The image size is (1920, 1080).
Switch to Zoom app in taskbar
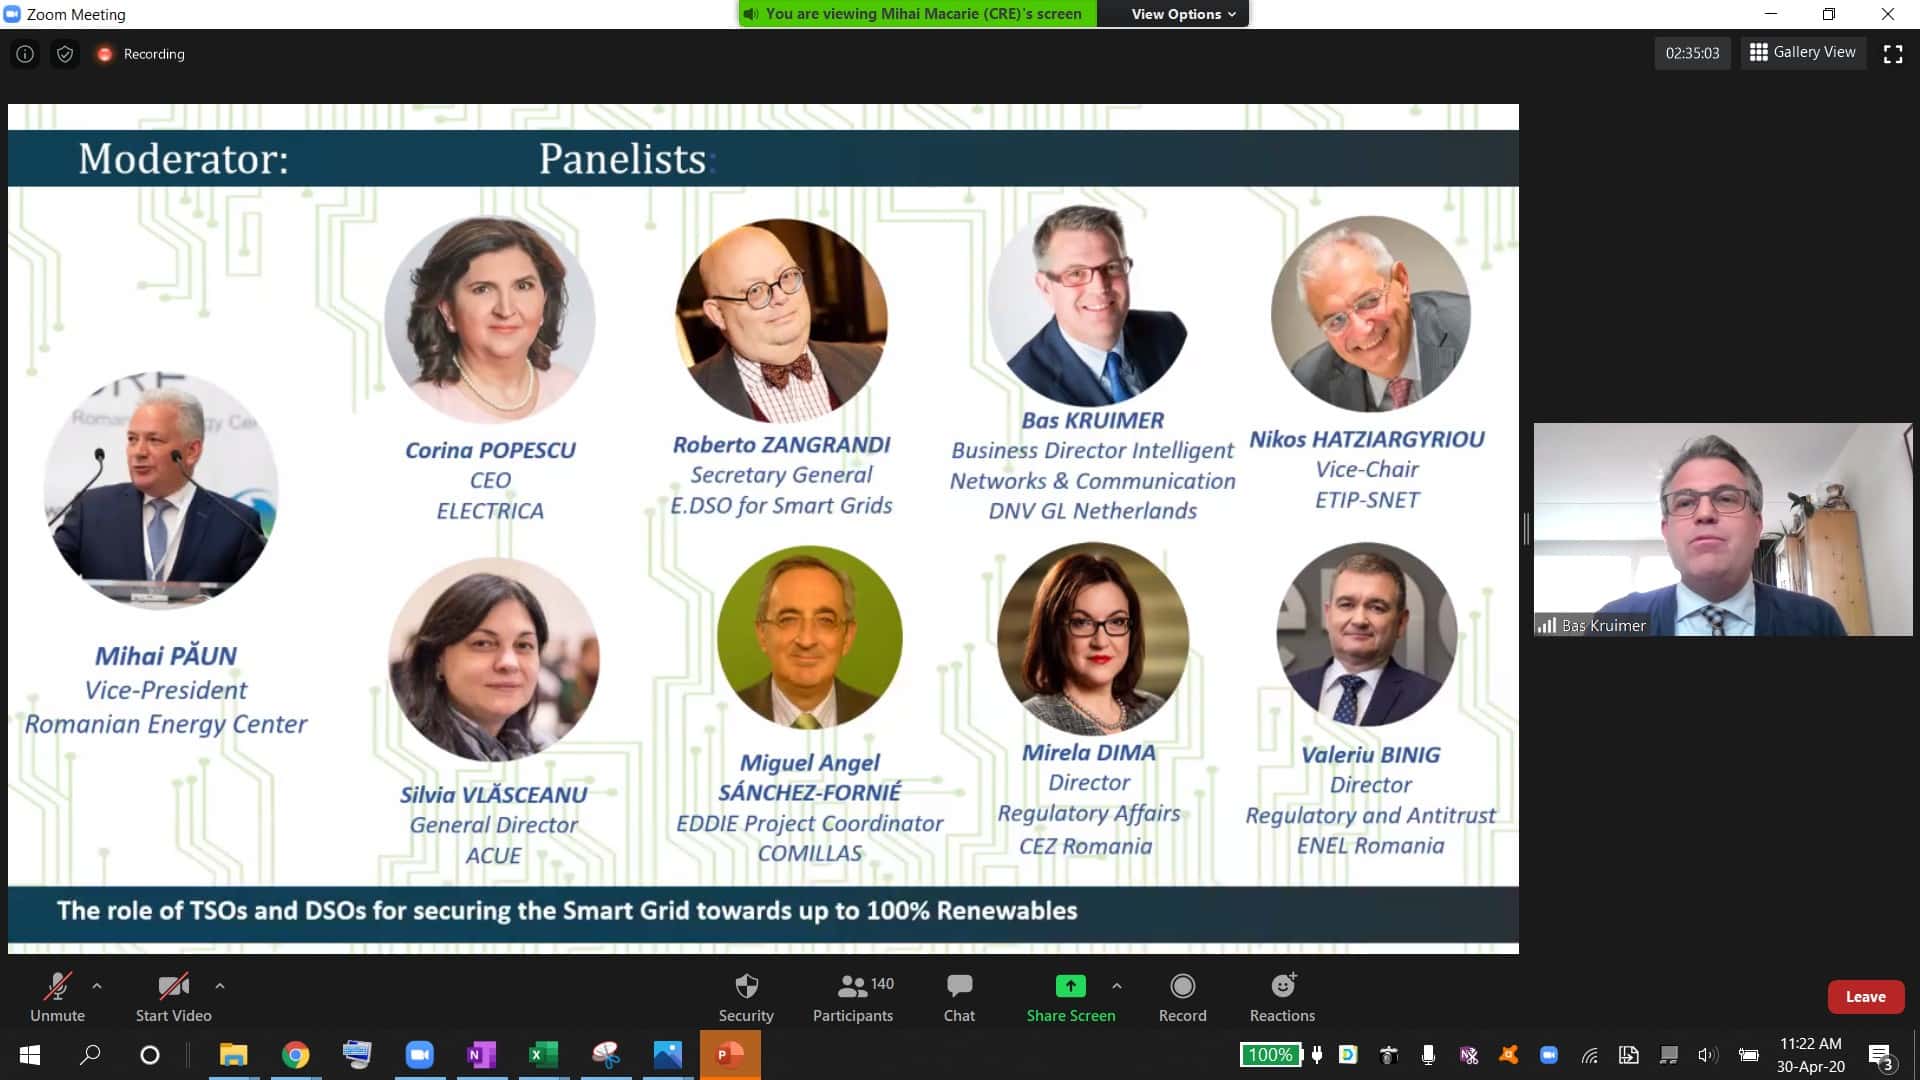(419, 1055)
